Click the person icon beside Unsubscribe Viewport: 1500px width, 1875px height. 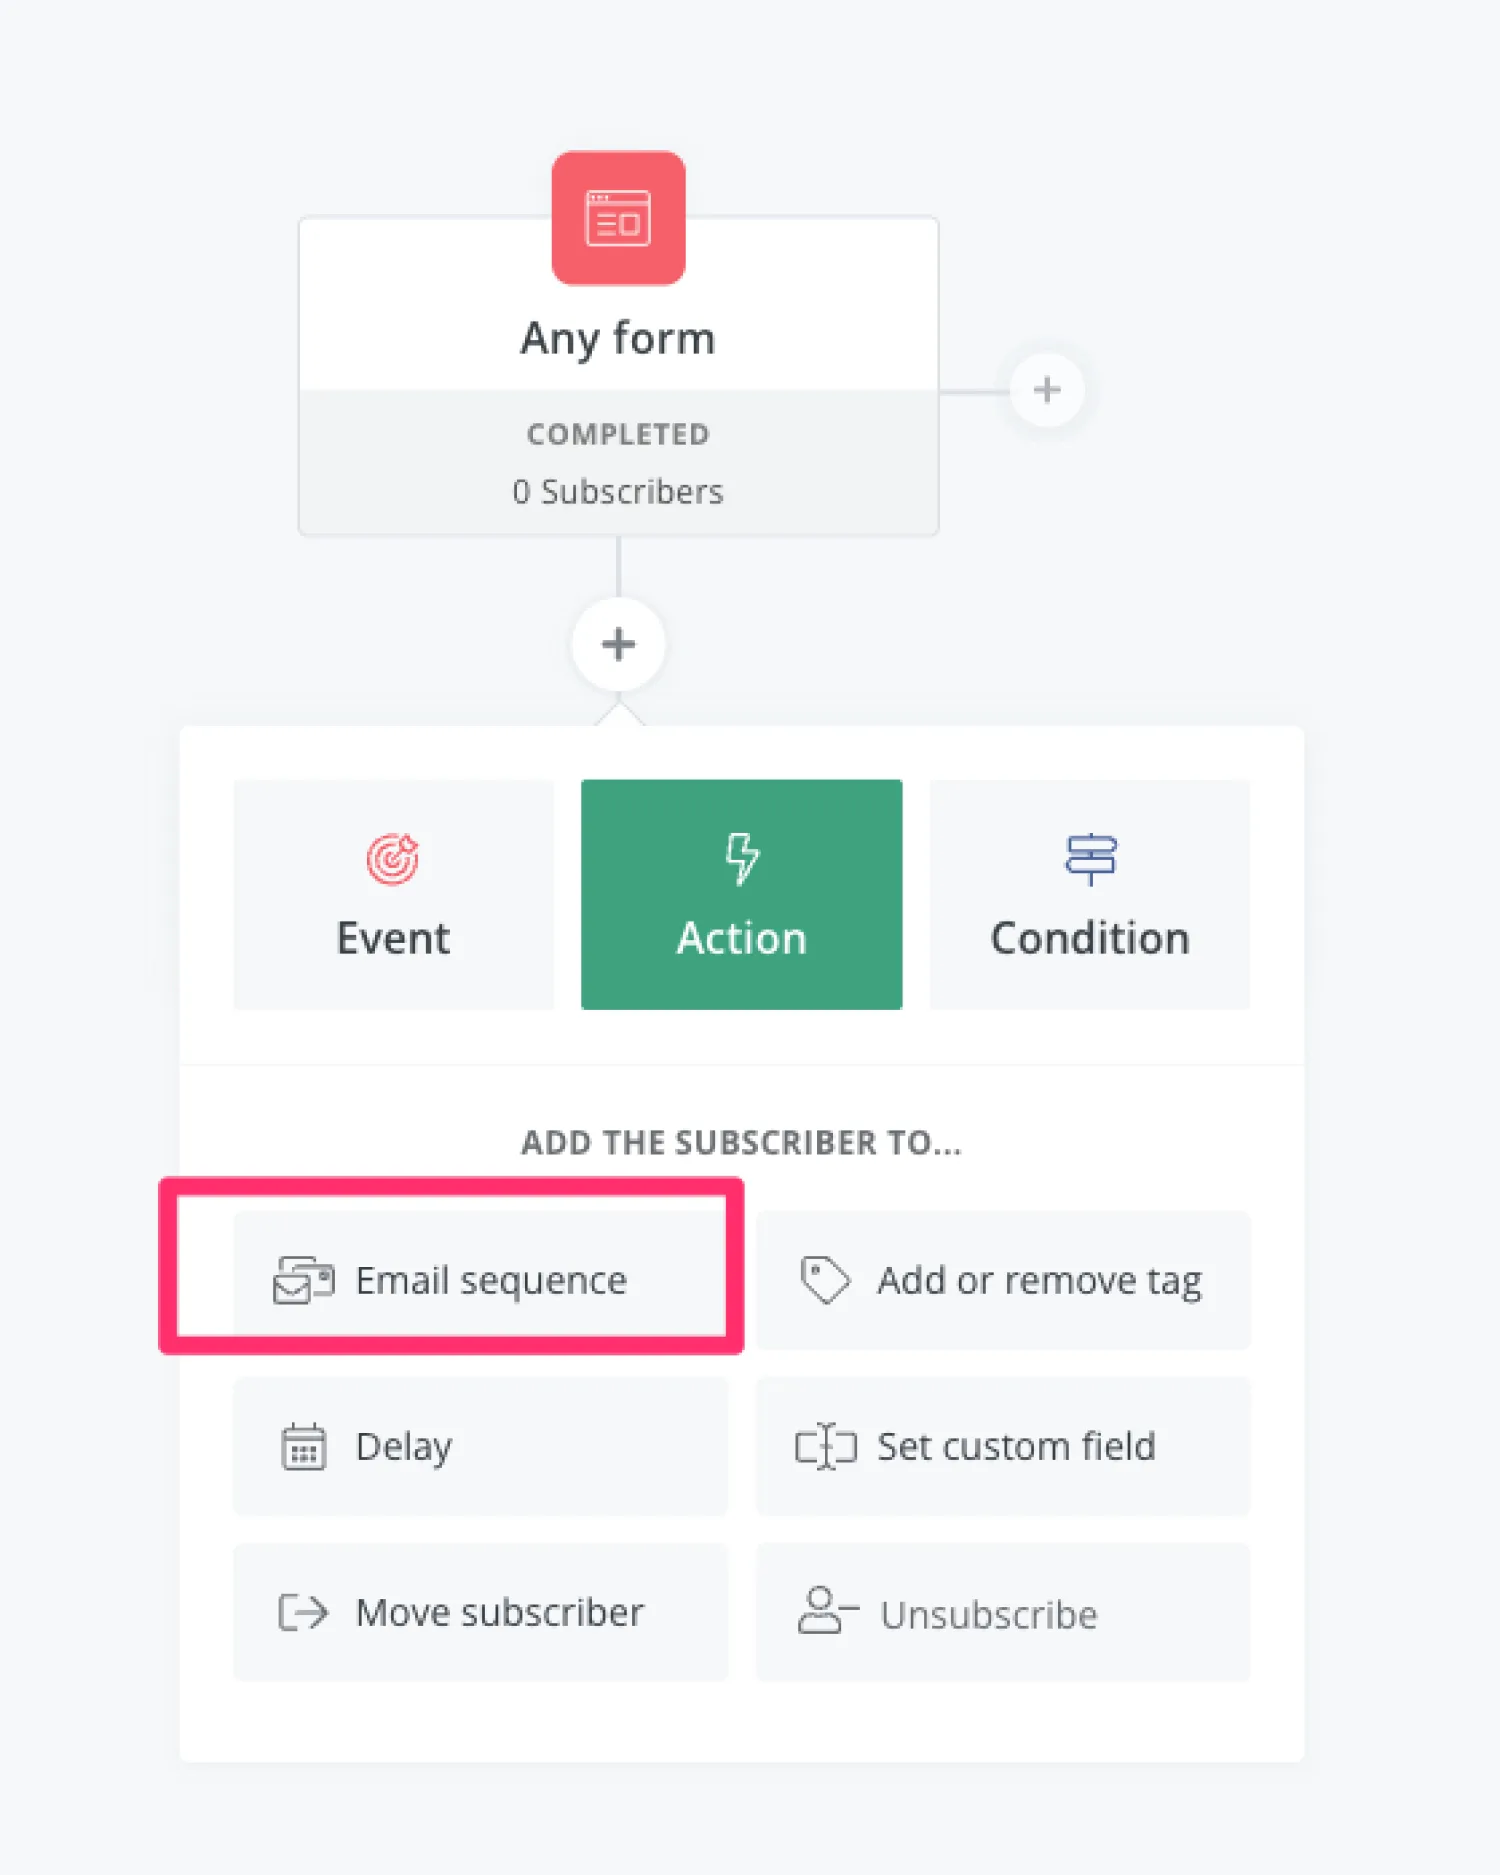[826, 1611]
